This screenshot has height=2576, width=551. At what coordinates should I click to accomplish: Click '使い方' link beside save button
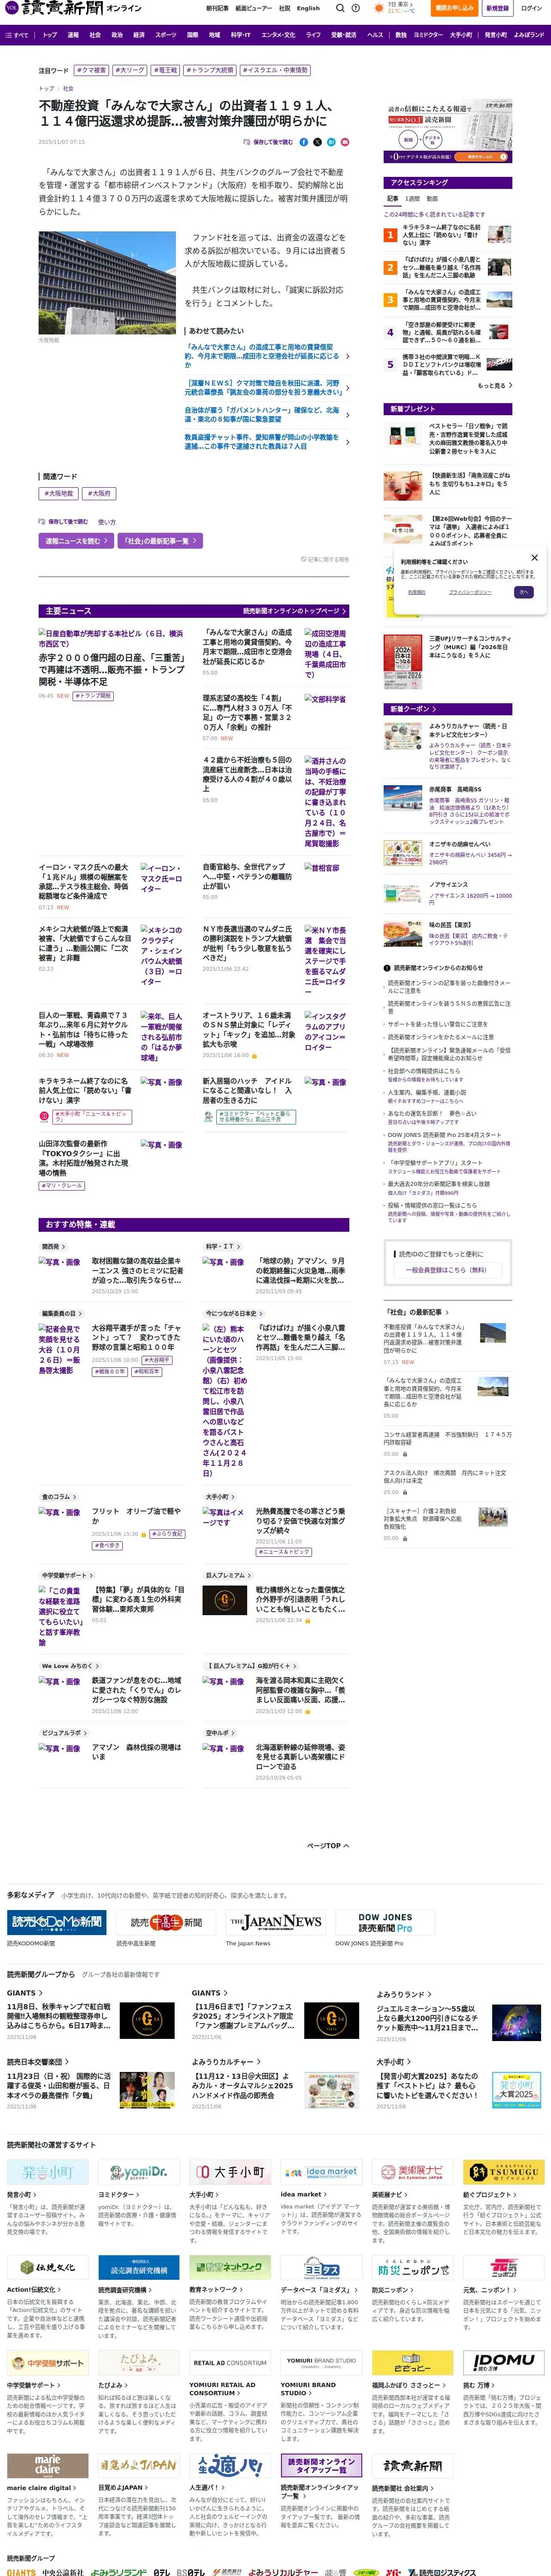coord(107,522)
